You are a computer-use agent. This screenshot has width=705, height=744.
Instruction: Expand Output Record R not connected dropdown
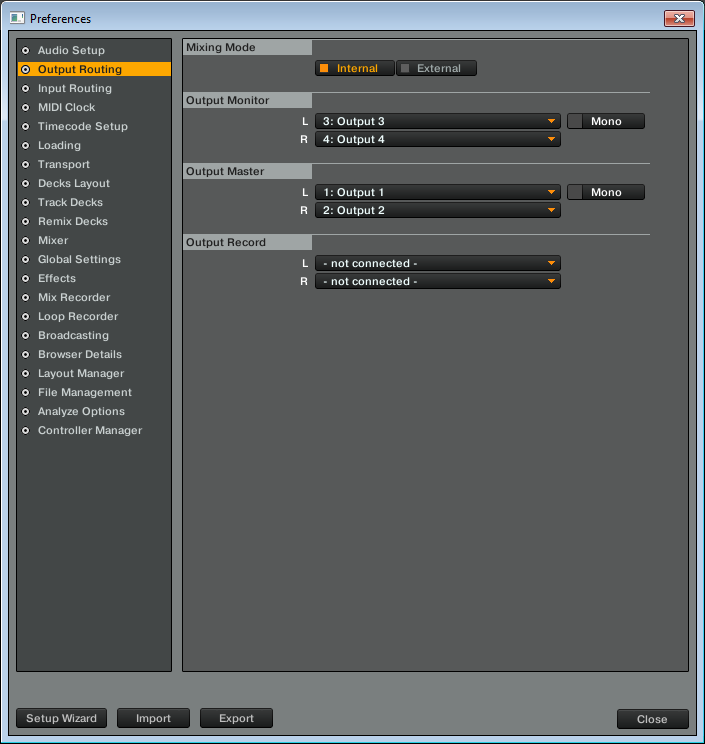[438, 281]
